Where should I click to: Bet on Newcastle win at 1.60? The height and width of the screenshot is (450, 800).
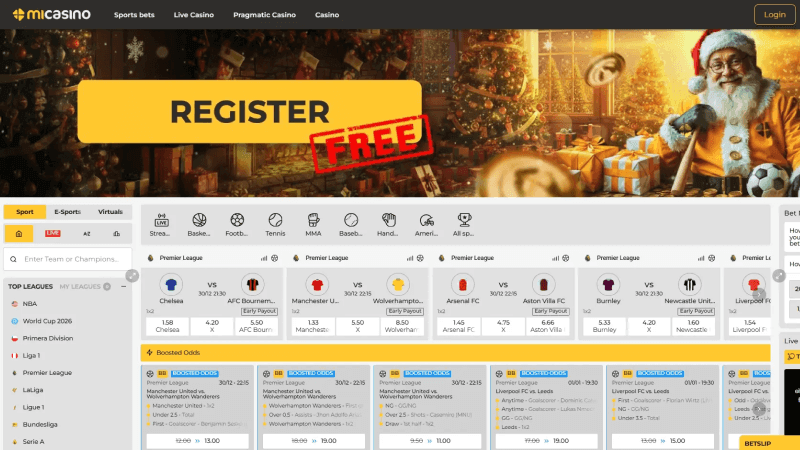point(693,326)
